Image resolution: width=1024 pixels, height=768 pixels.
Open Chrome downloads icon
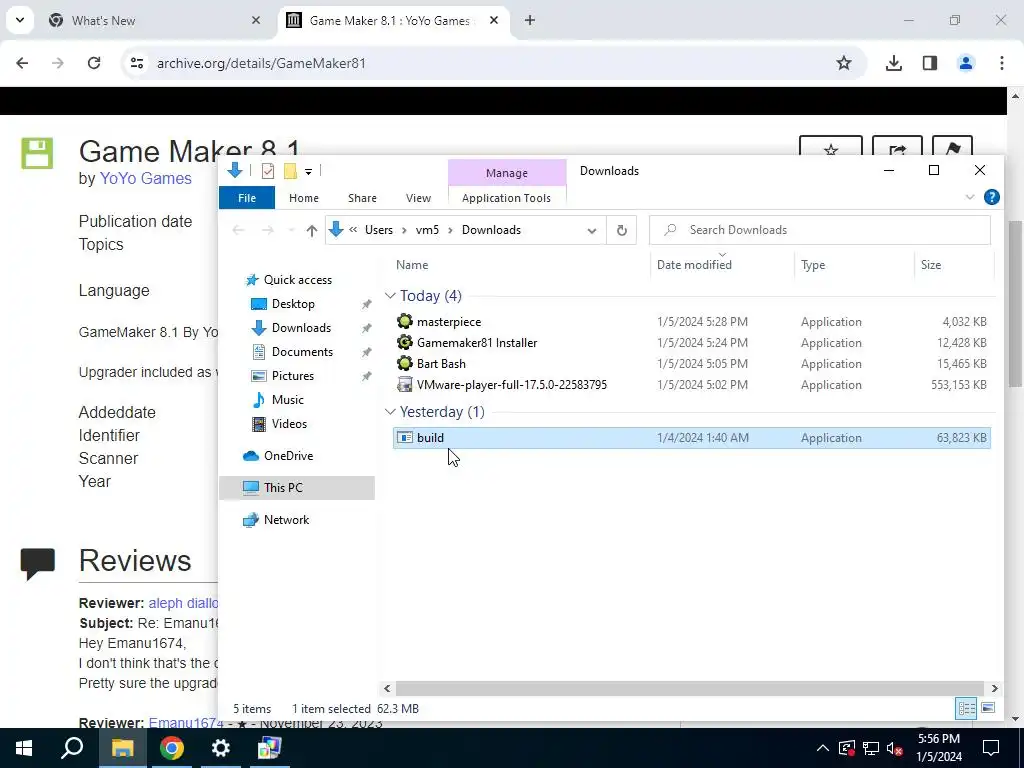[893, 63]
